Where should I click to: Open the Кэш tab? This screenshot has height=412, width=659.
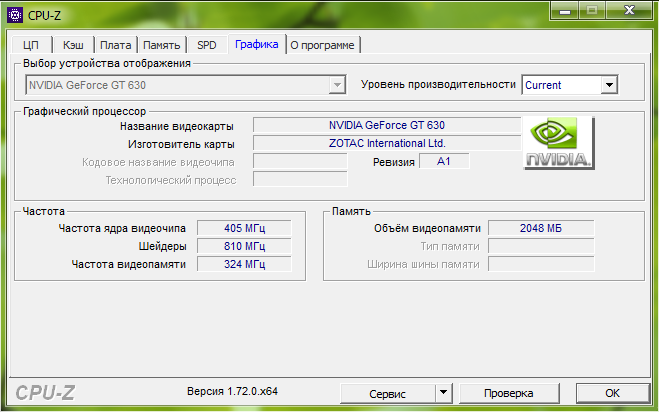(74, 45)
